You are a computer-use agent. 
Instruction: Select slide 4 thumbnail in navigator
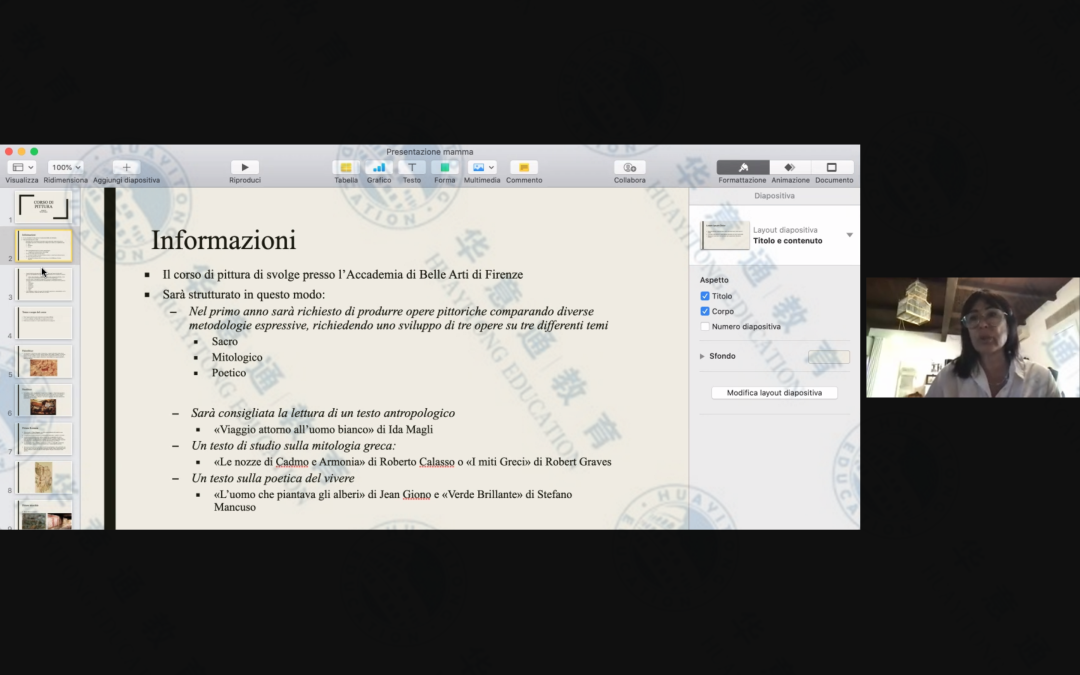[44, 322]
